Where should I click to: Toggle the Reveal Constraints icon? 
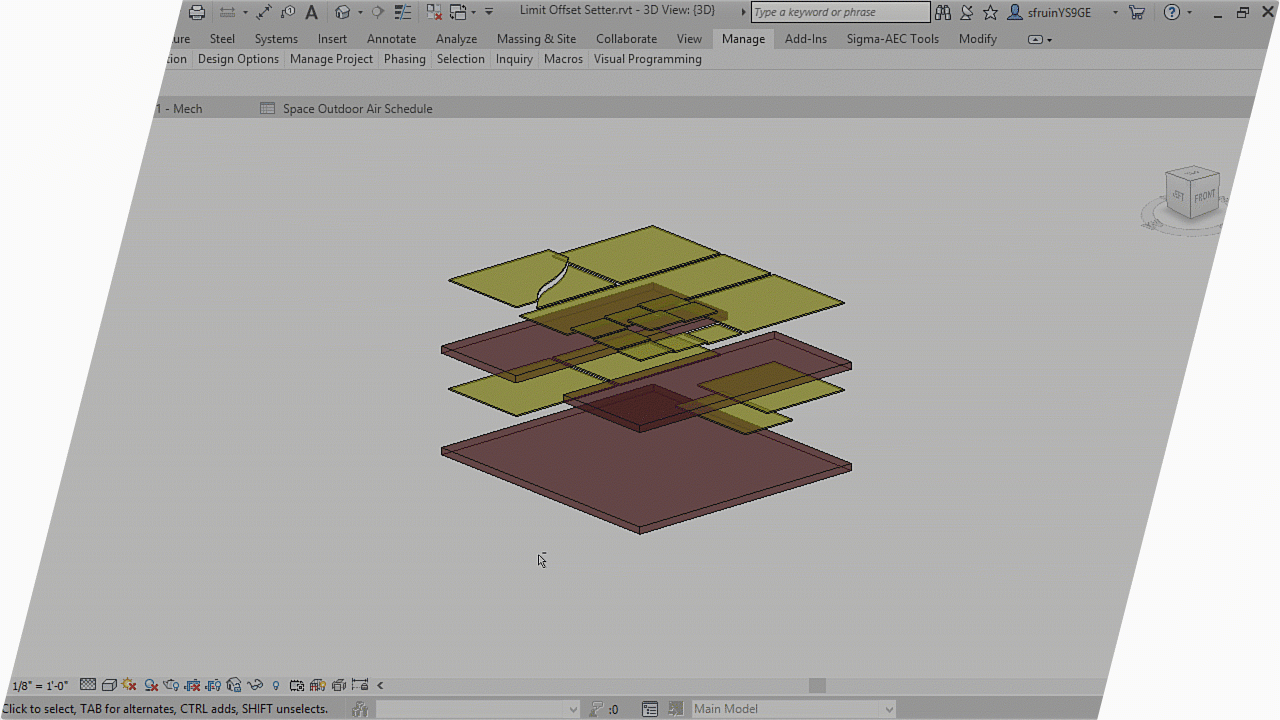(359, 685)
